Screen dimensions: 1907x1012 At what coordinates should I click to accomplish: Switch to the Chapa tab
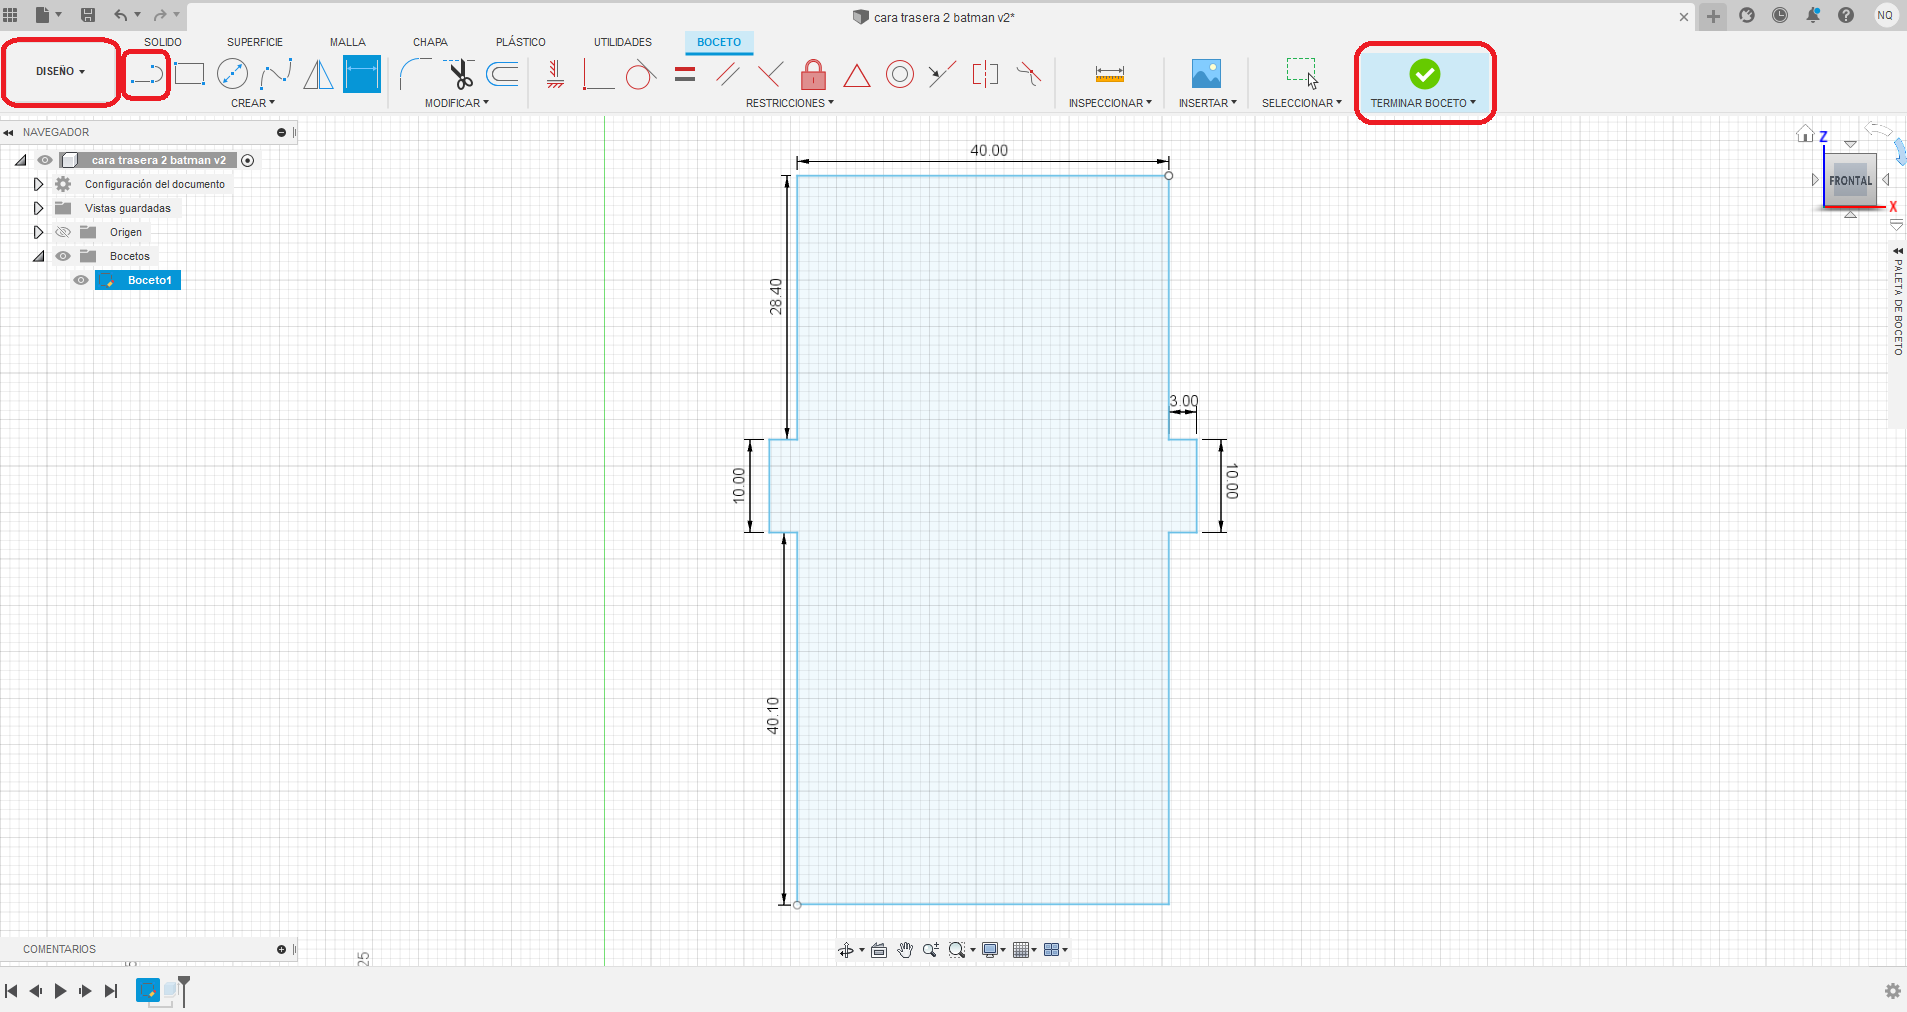click(430, 42)
